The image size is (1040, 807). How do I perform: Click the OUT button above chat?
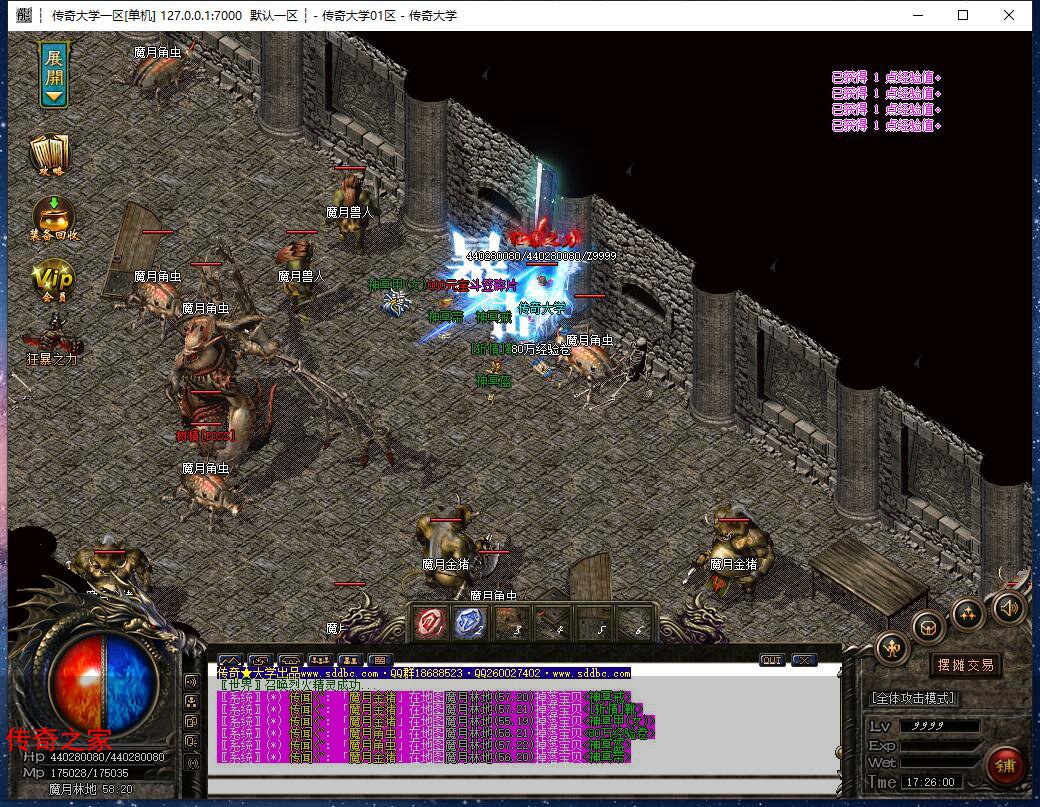pos(772,660)
